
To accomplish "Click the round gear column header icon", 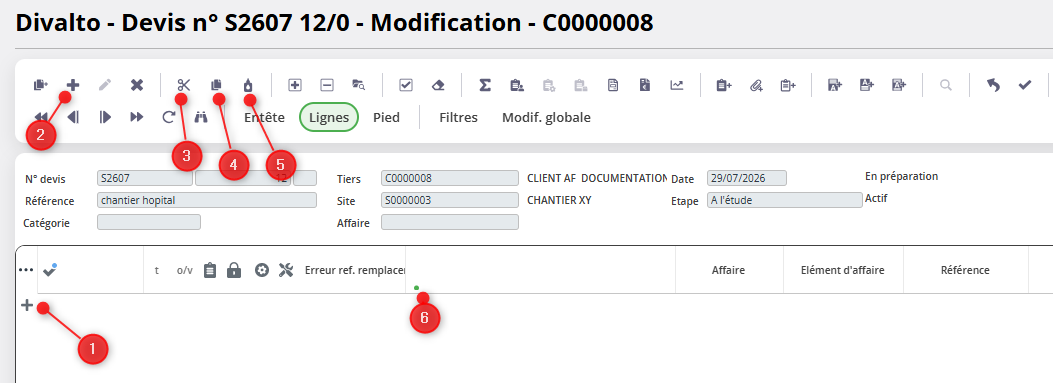I will (262, 270).
